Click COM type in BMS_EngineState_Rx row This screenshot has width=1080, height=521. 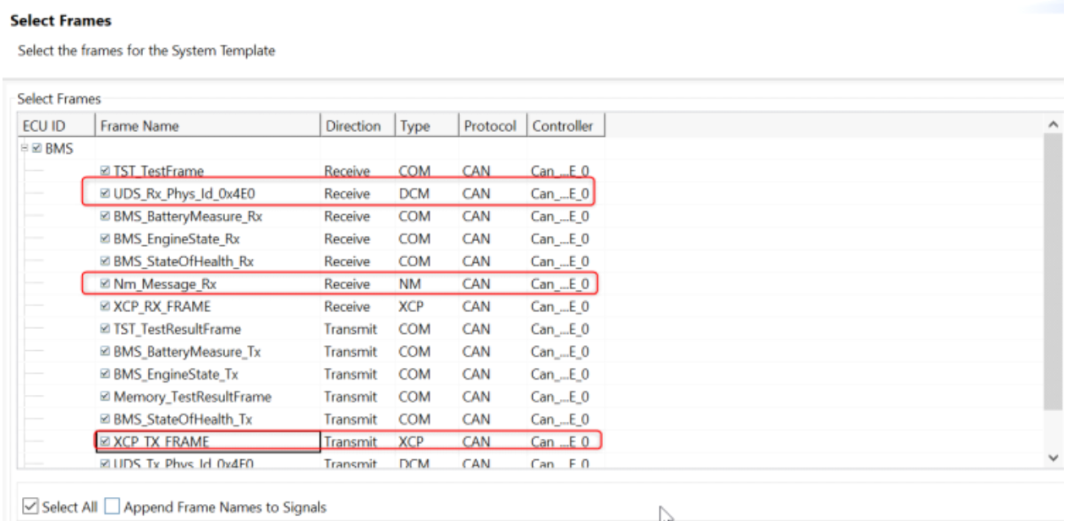point(415,239)
